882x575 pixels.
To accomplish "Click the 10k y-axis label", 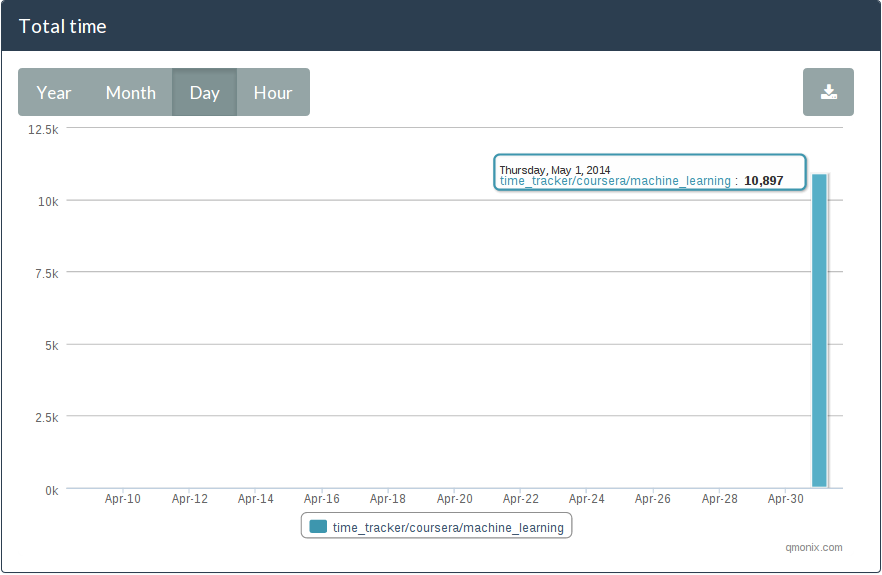I will point(48,201).
